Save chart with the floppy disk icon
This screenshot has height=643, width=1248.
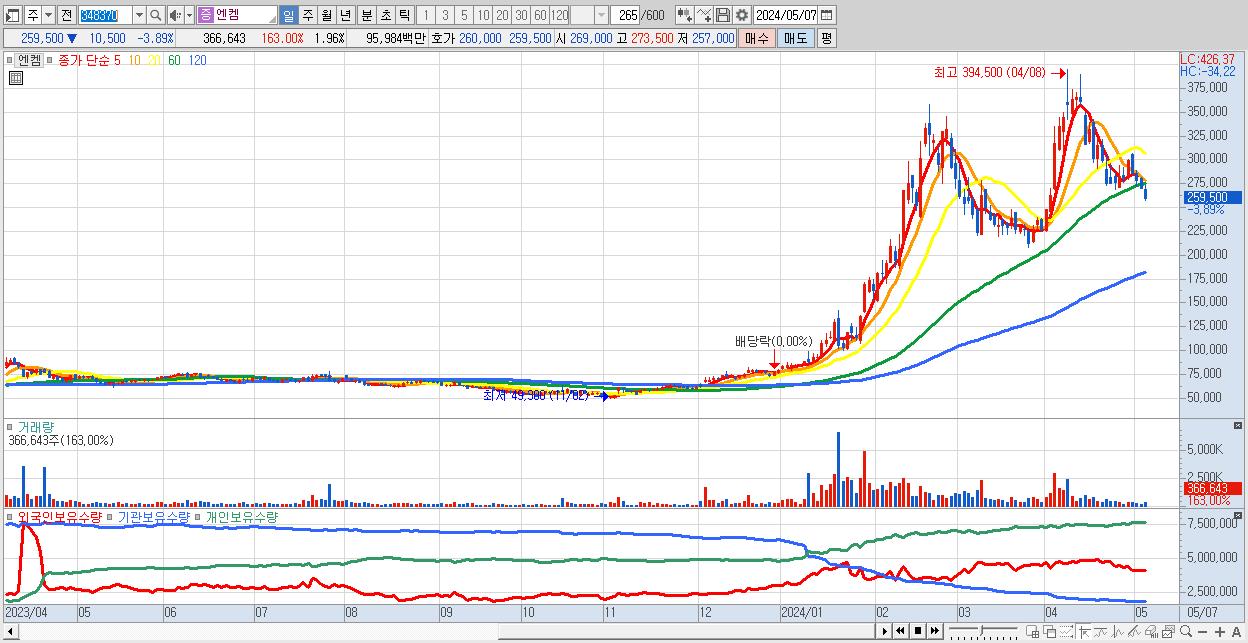pos(722,15)
